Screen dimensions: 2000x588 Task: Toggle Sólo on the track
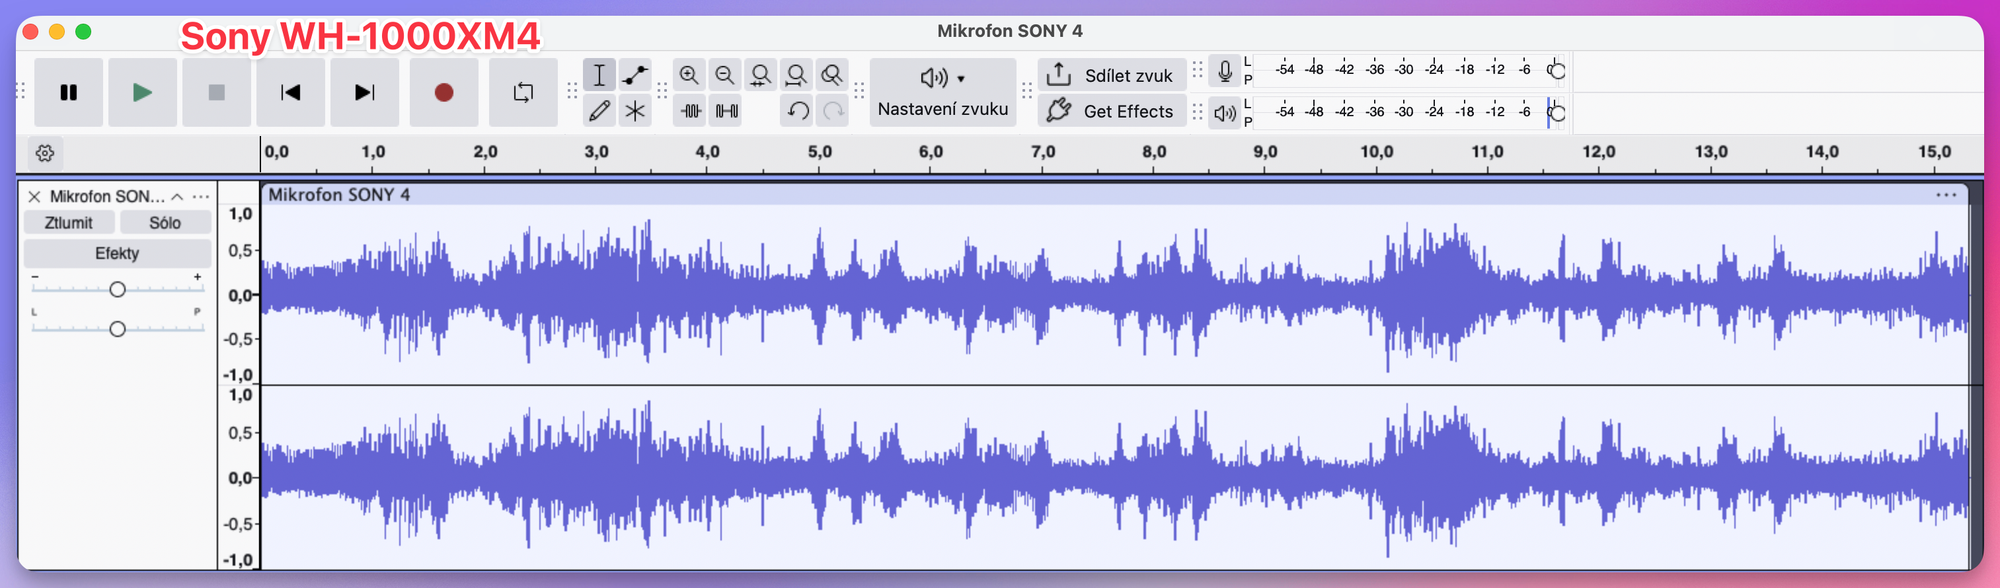pos(165,223)
